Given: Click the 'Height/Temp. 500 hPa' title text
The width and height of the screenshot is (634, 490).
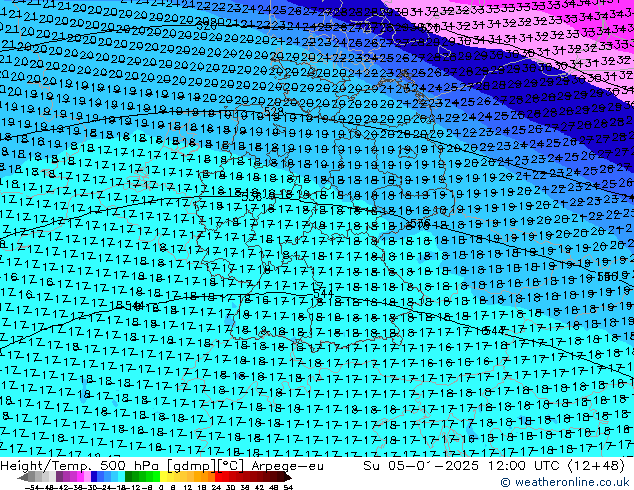Looking at the screenshot, I should point(79,466).
